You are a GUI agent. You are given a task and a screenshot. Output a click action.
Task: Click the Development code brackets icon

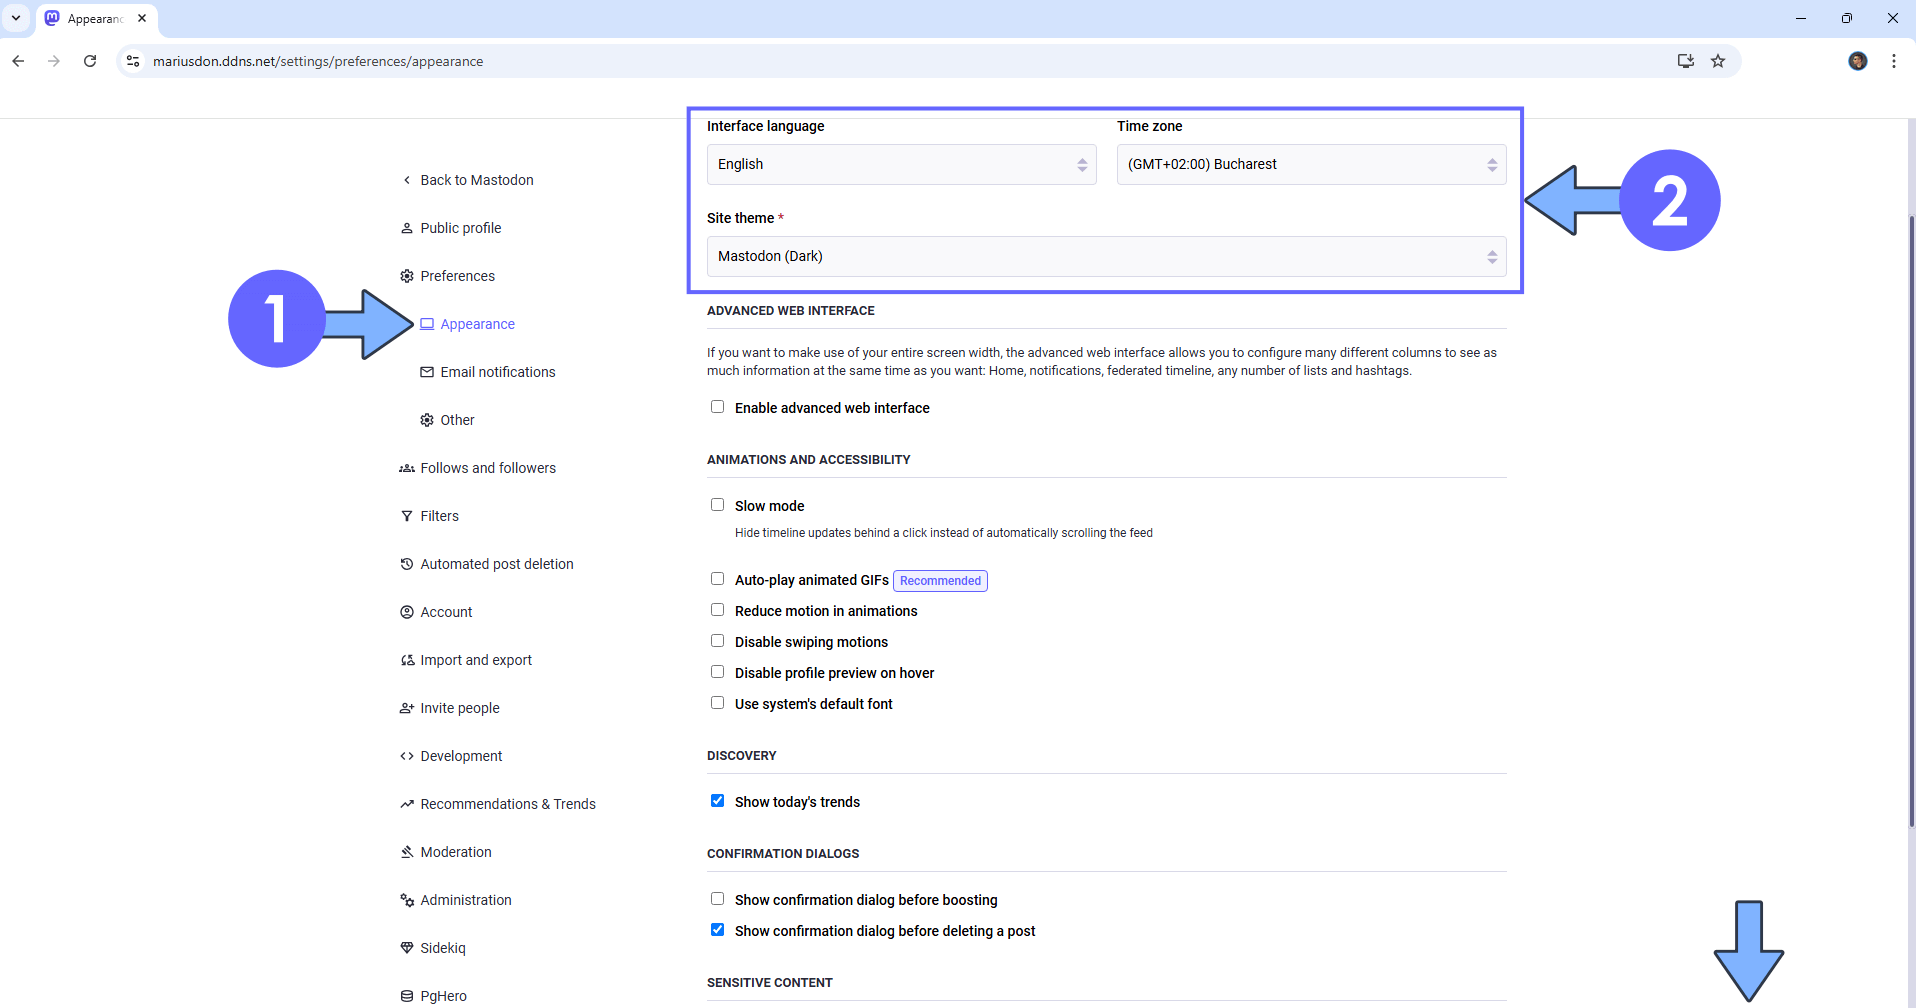(406, 756)
